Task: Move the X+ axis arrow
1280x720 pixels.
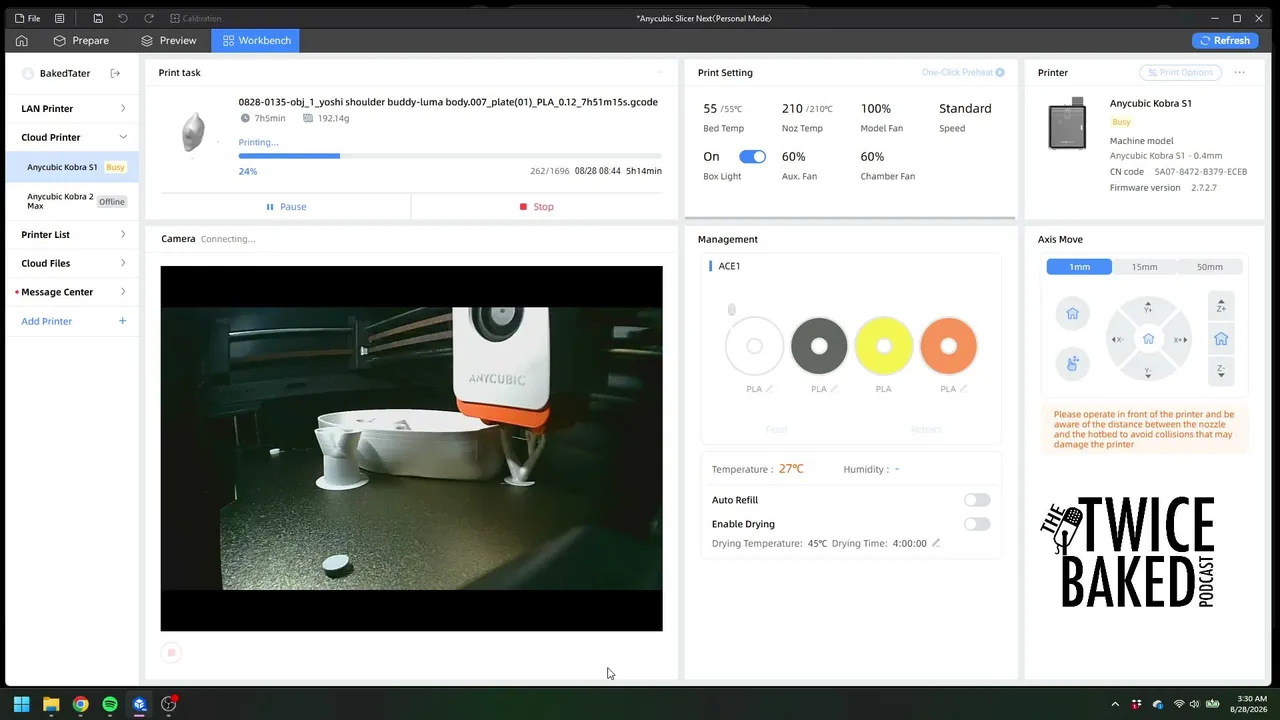Action: (1180, 340)
